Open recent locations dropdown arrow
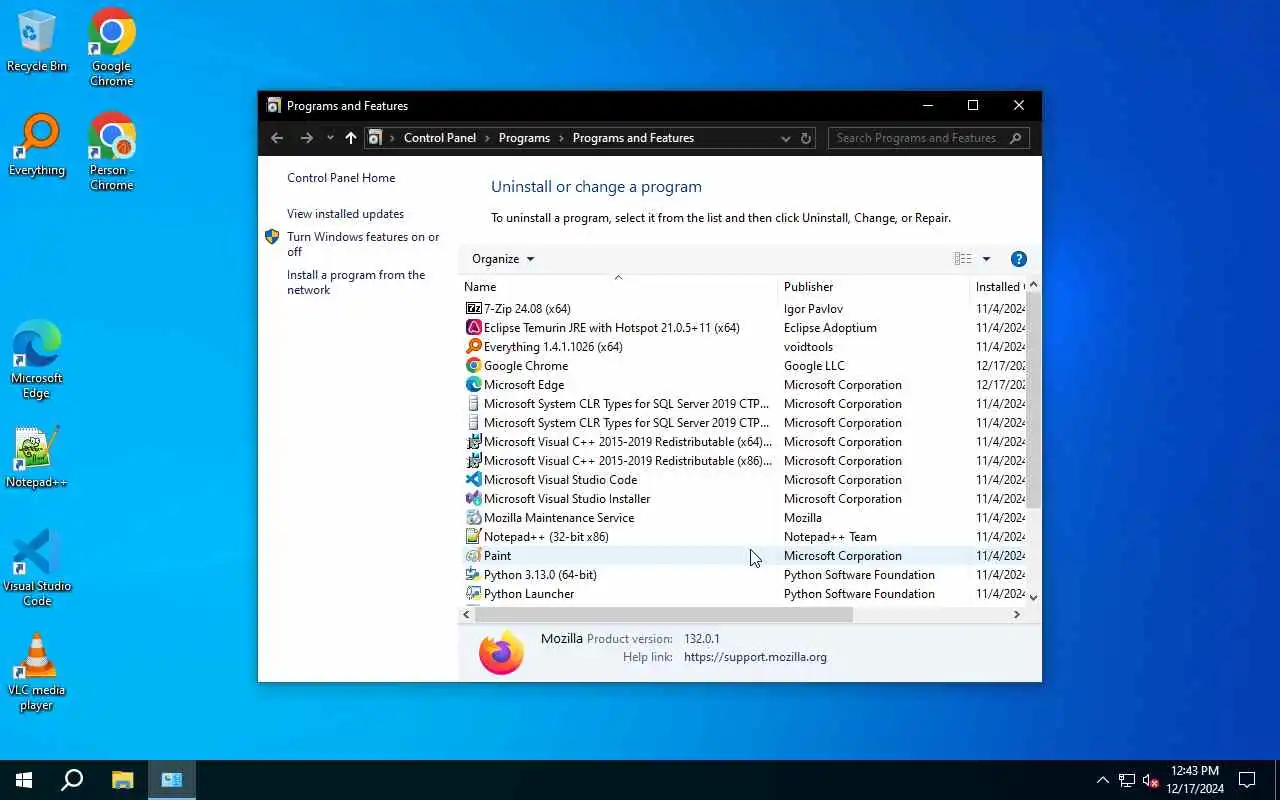 click(330, 138)
